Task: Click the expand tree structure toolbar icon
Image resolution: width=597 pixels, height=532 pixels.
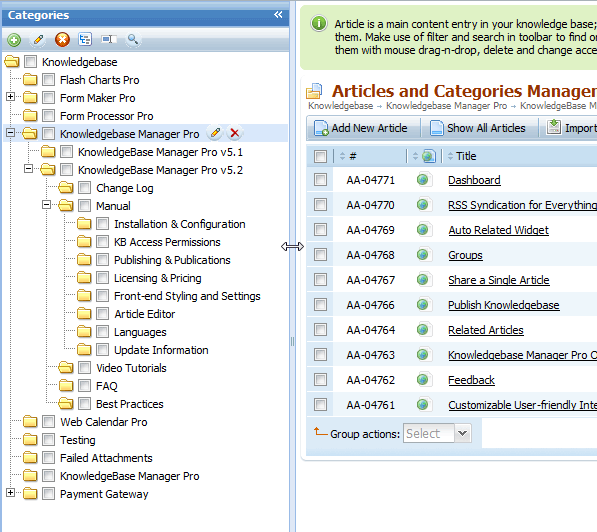Action: click(x=85, y=39)
